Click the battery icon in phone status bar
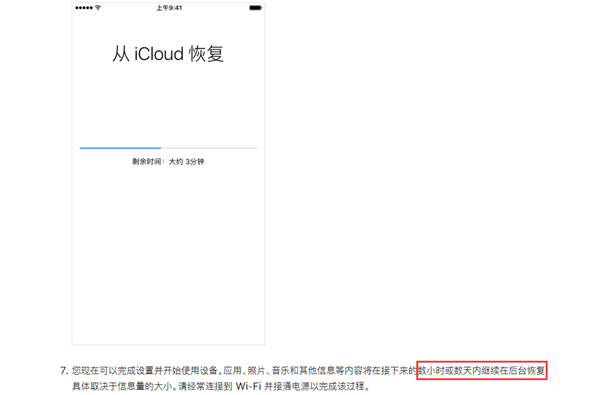 point(256,8)
